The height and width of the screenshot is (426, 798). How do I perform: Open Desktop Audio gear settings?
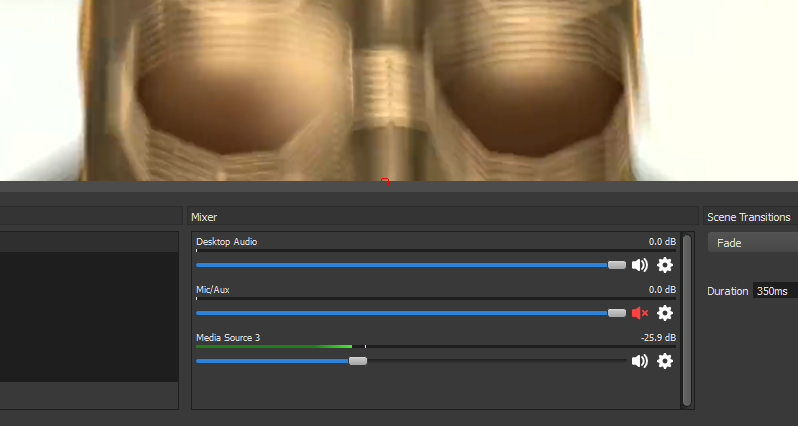click(x=665, y=265)
